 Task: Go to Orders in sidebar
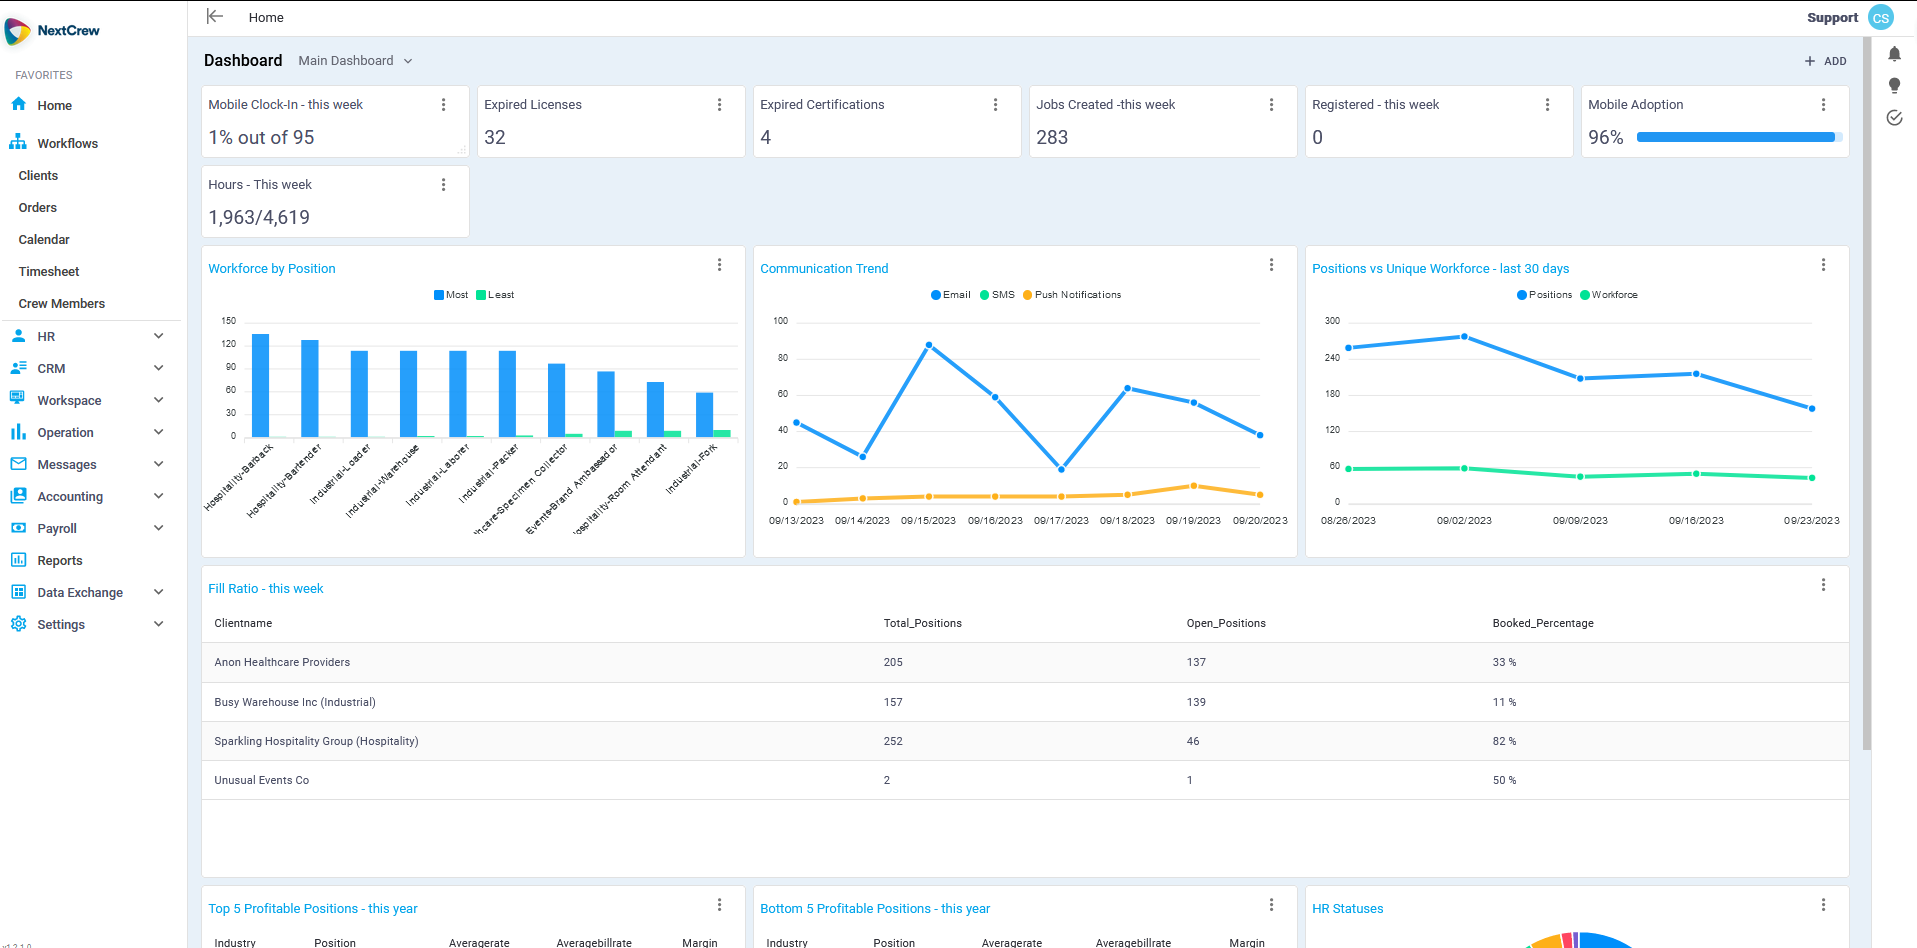click(38, 208)
